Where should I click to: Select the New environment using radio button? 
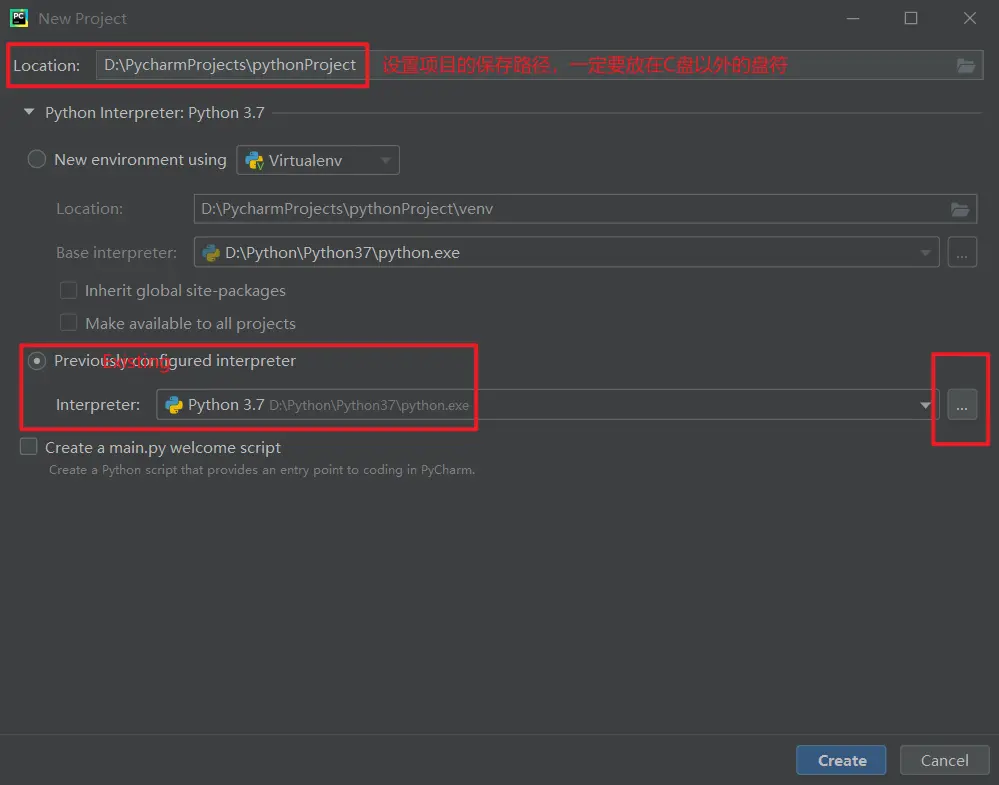tap(37, 159)
